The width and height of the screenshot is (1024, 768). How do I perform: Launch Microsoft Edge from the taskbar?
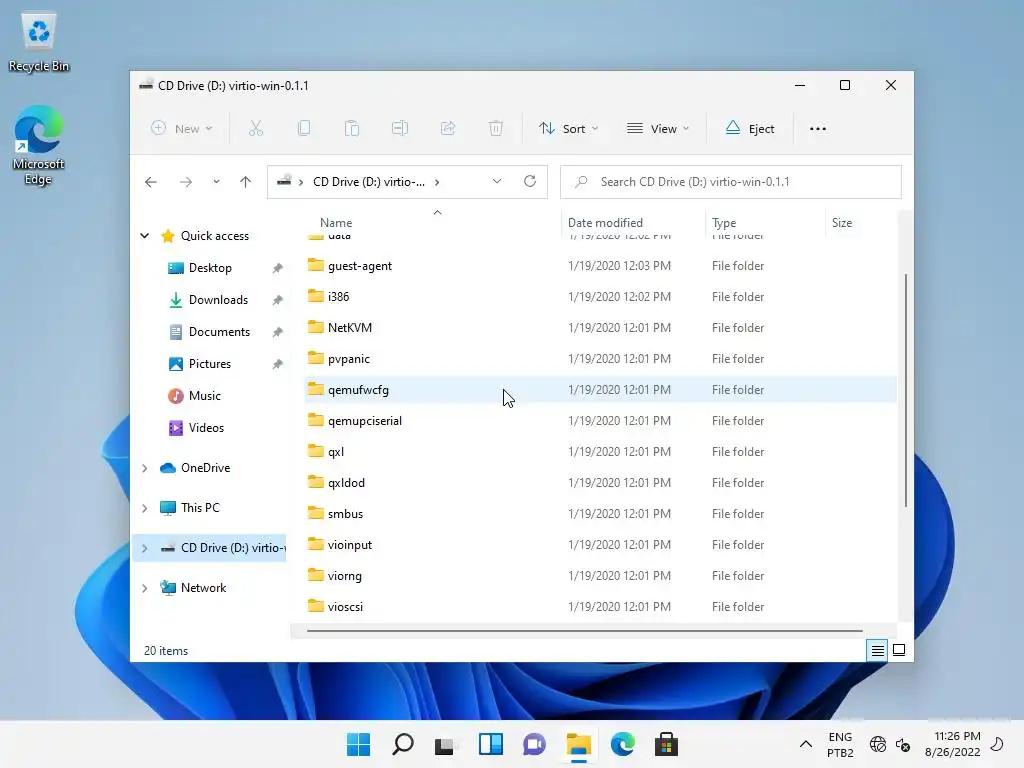click(622, 744)
